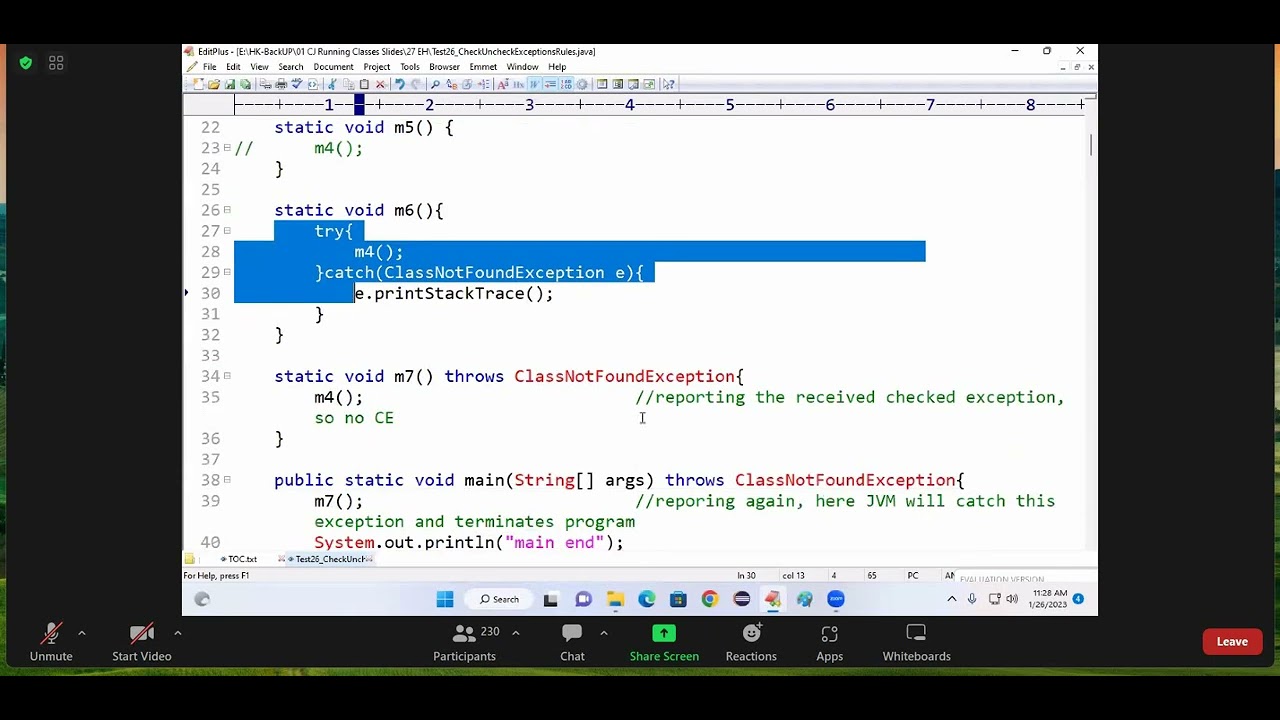1280x720 pixels.
Task: Click the column ruler above the editor
Action: [x=660, y=104]
